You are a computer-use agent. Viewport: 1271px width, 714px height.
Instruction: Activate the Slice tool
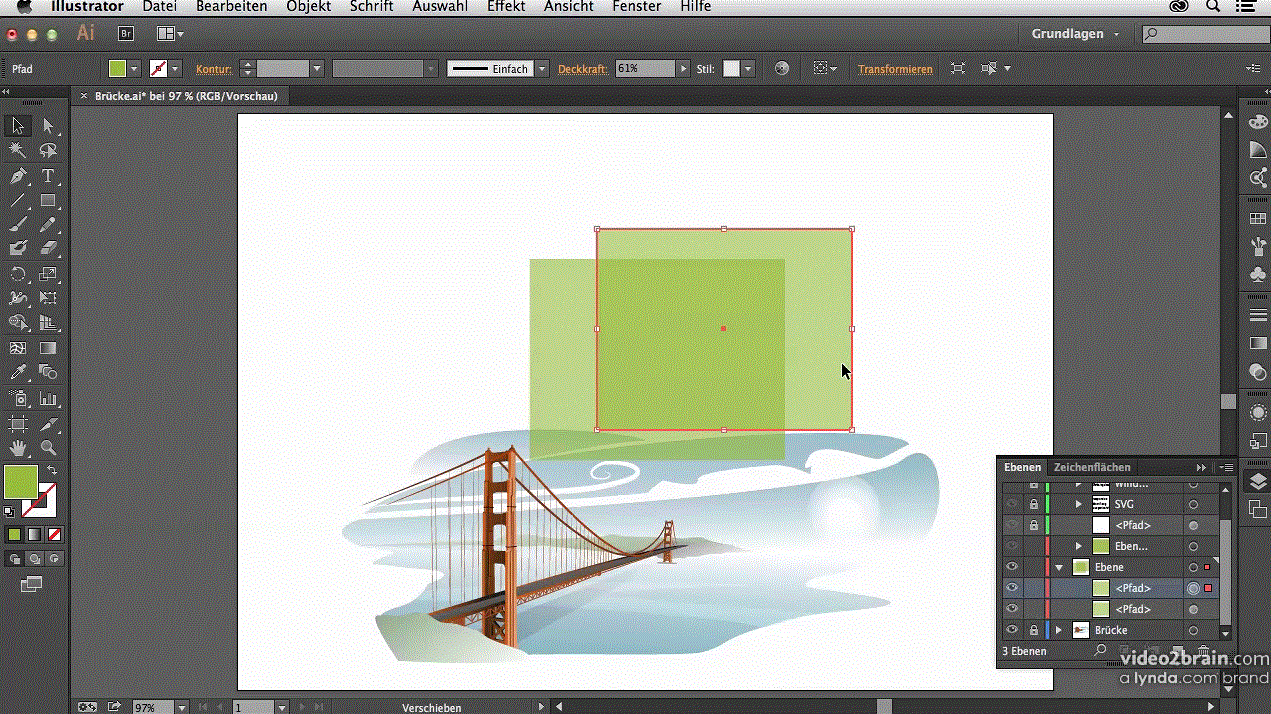point(48,424)
